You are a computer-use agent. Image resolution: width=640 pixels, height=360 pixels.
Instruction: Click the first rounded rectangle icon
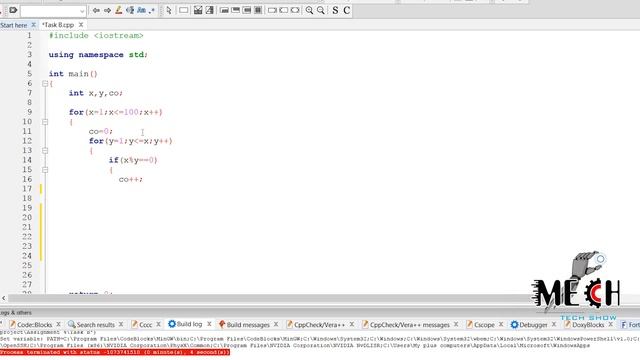click(272, 10)
